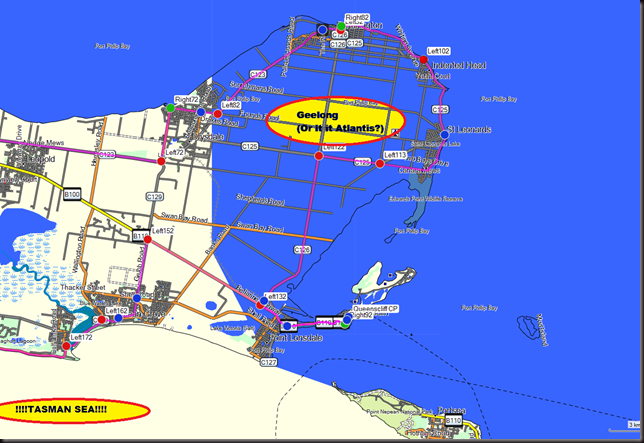This screenshot has height=443, width=644.
Task: Select the blue waypoint dot beside Left162
Action: pos(118,318)
